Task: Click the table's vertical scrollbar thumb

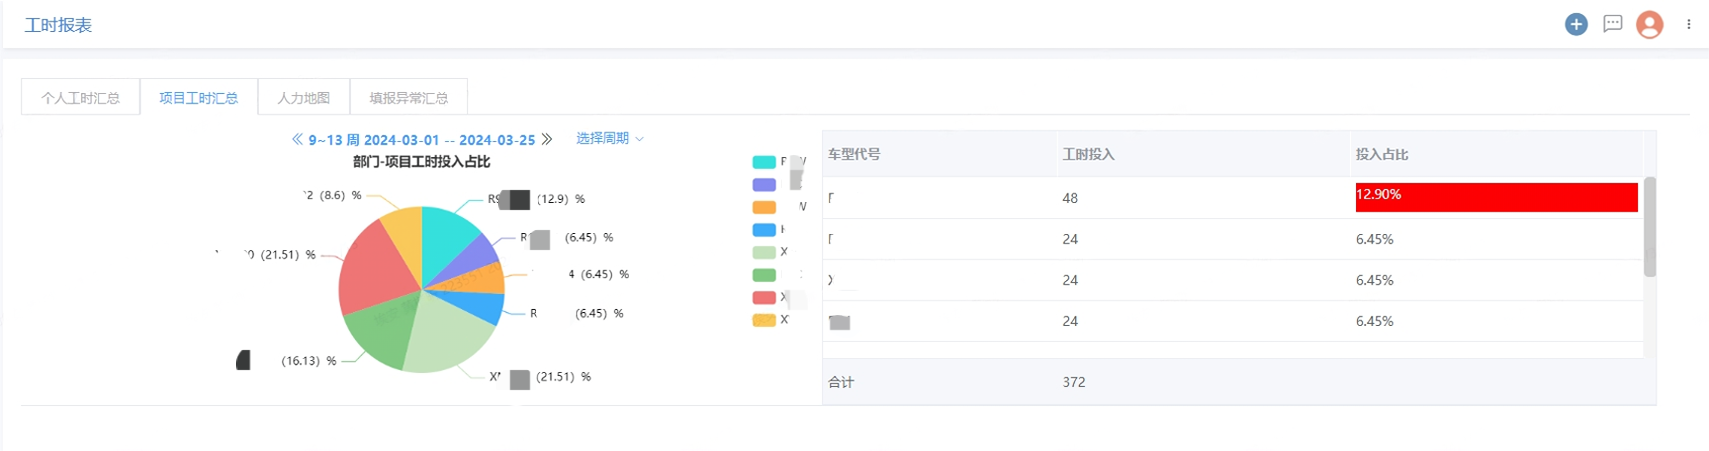Action: pos(1650,227)
